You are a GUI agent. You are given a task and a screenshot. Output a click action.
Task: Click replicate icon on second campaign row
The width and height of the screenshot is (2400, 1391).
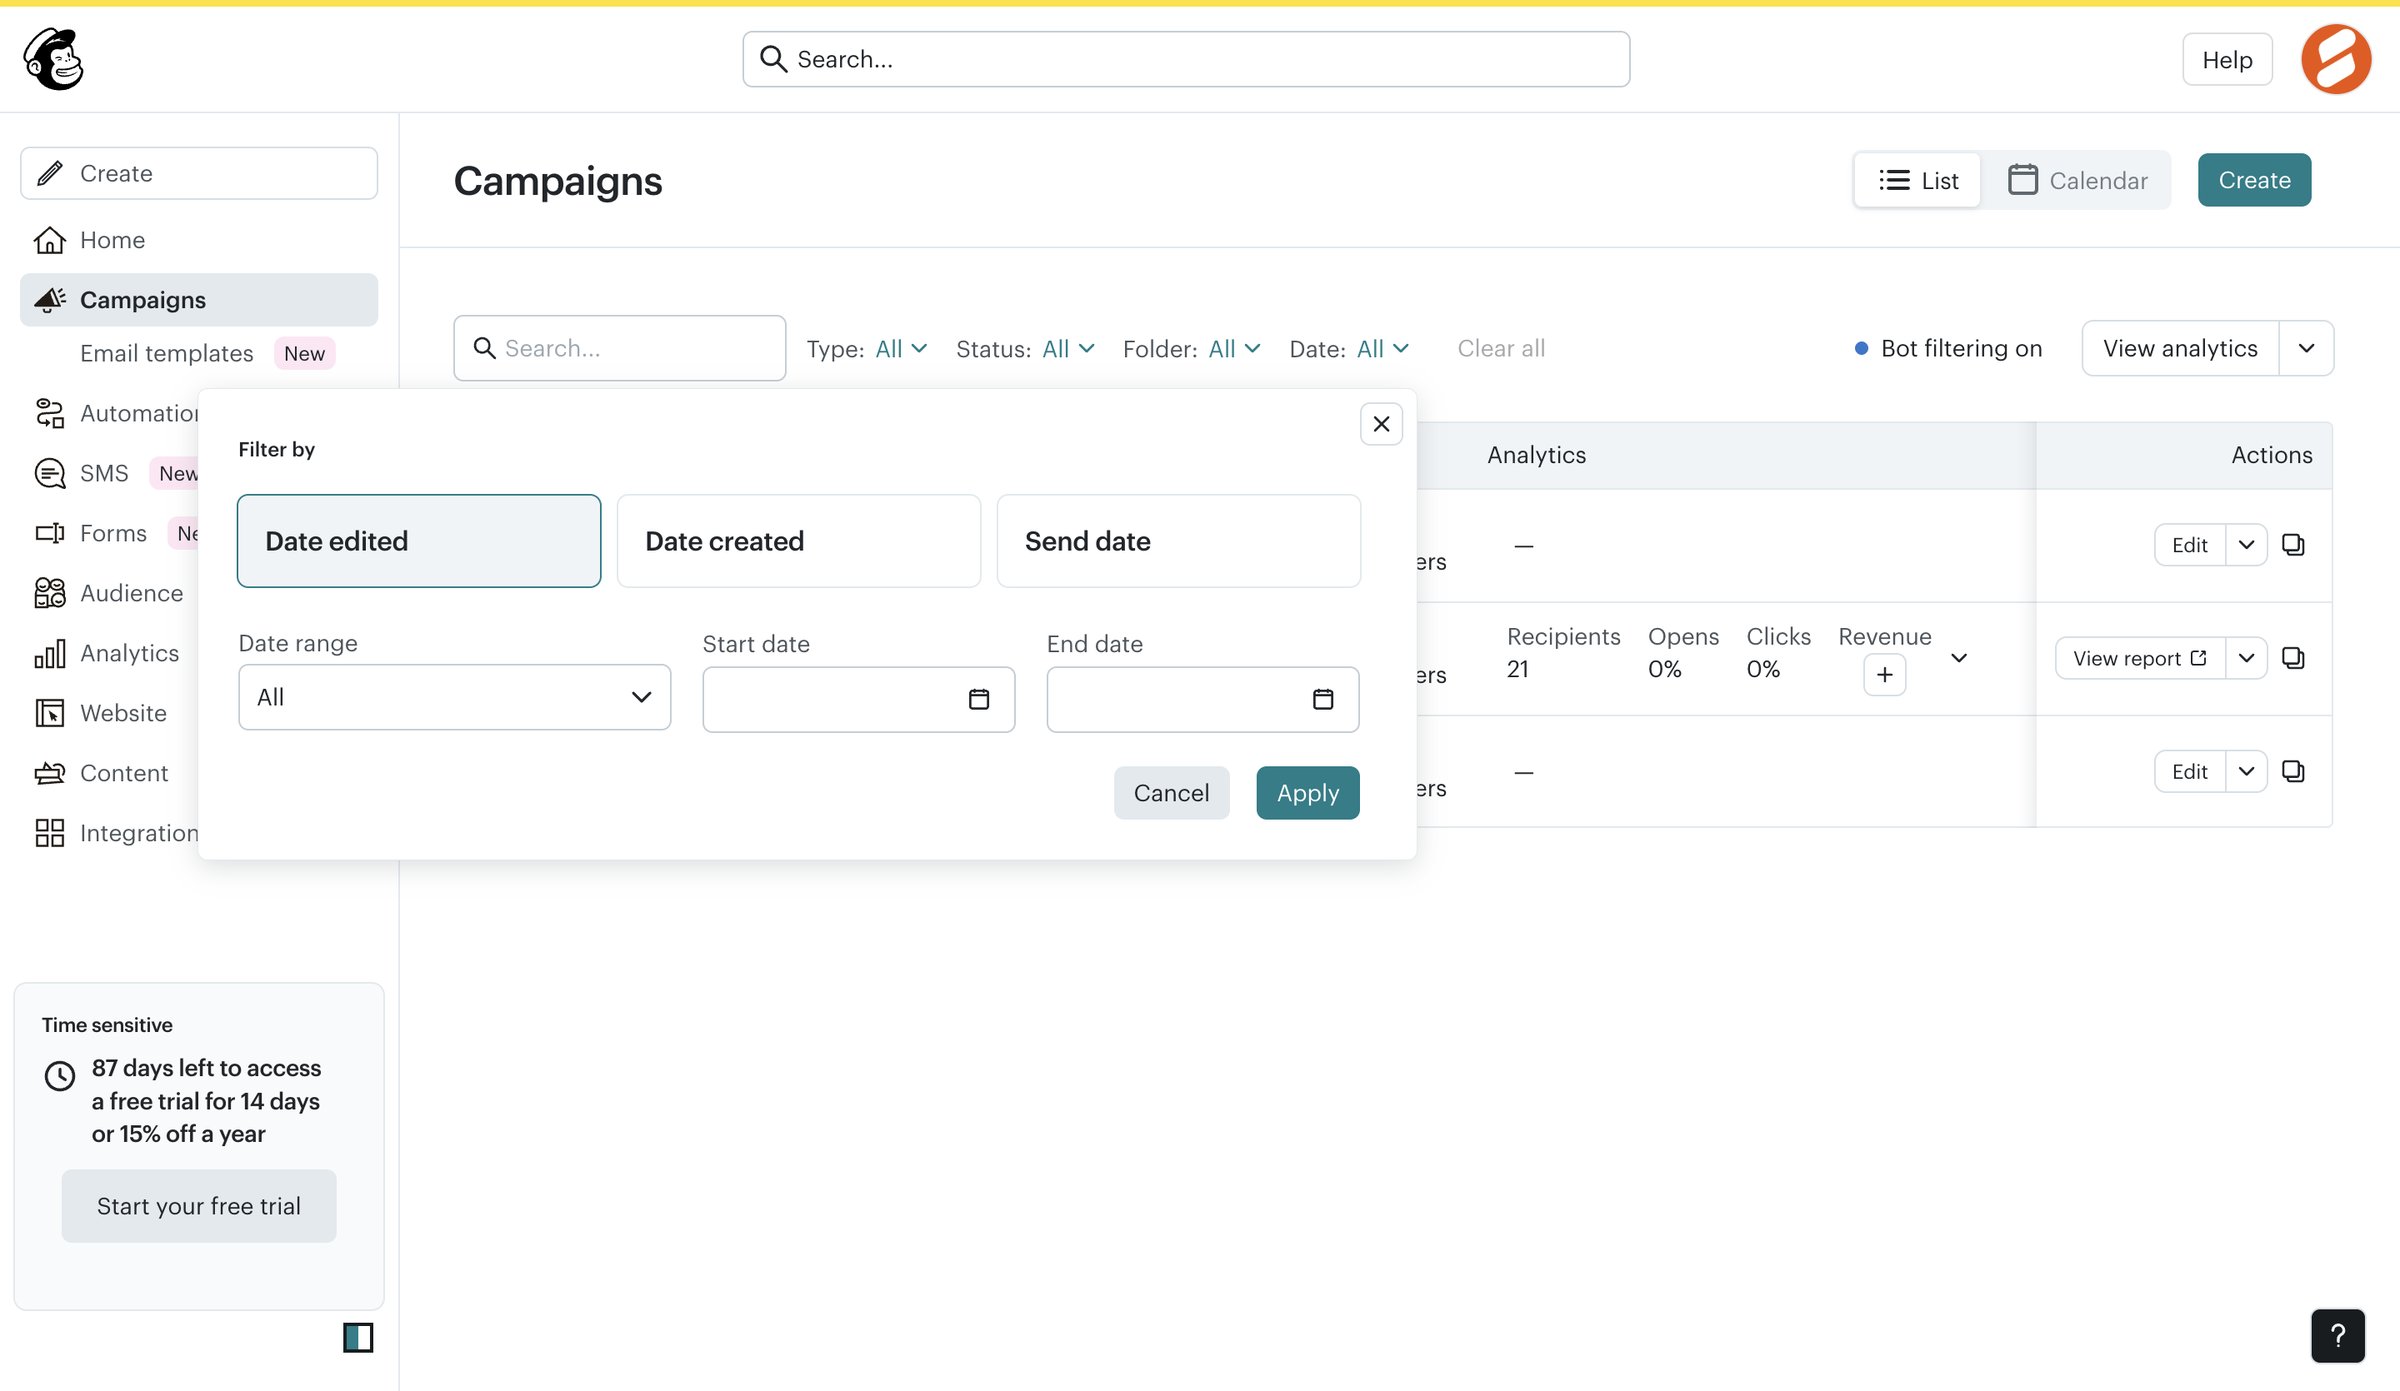click(x=2293, y=658)
